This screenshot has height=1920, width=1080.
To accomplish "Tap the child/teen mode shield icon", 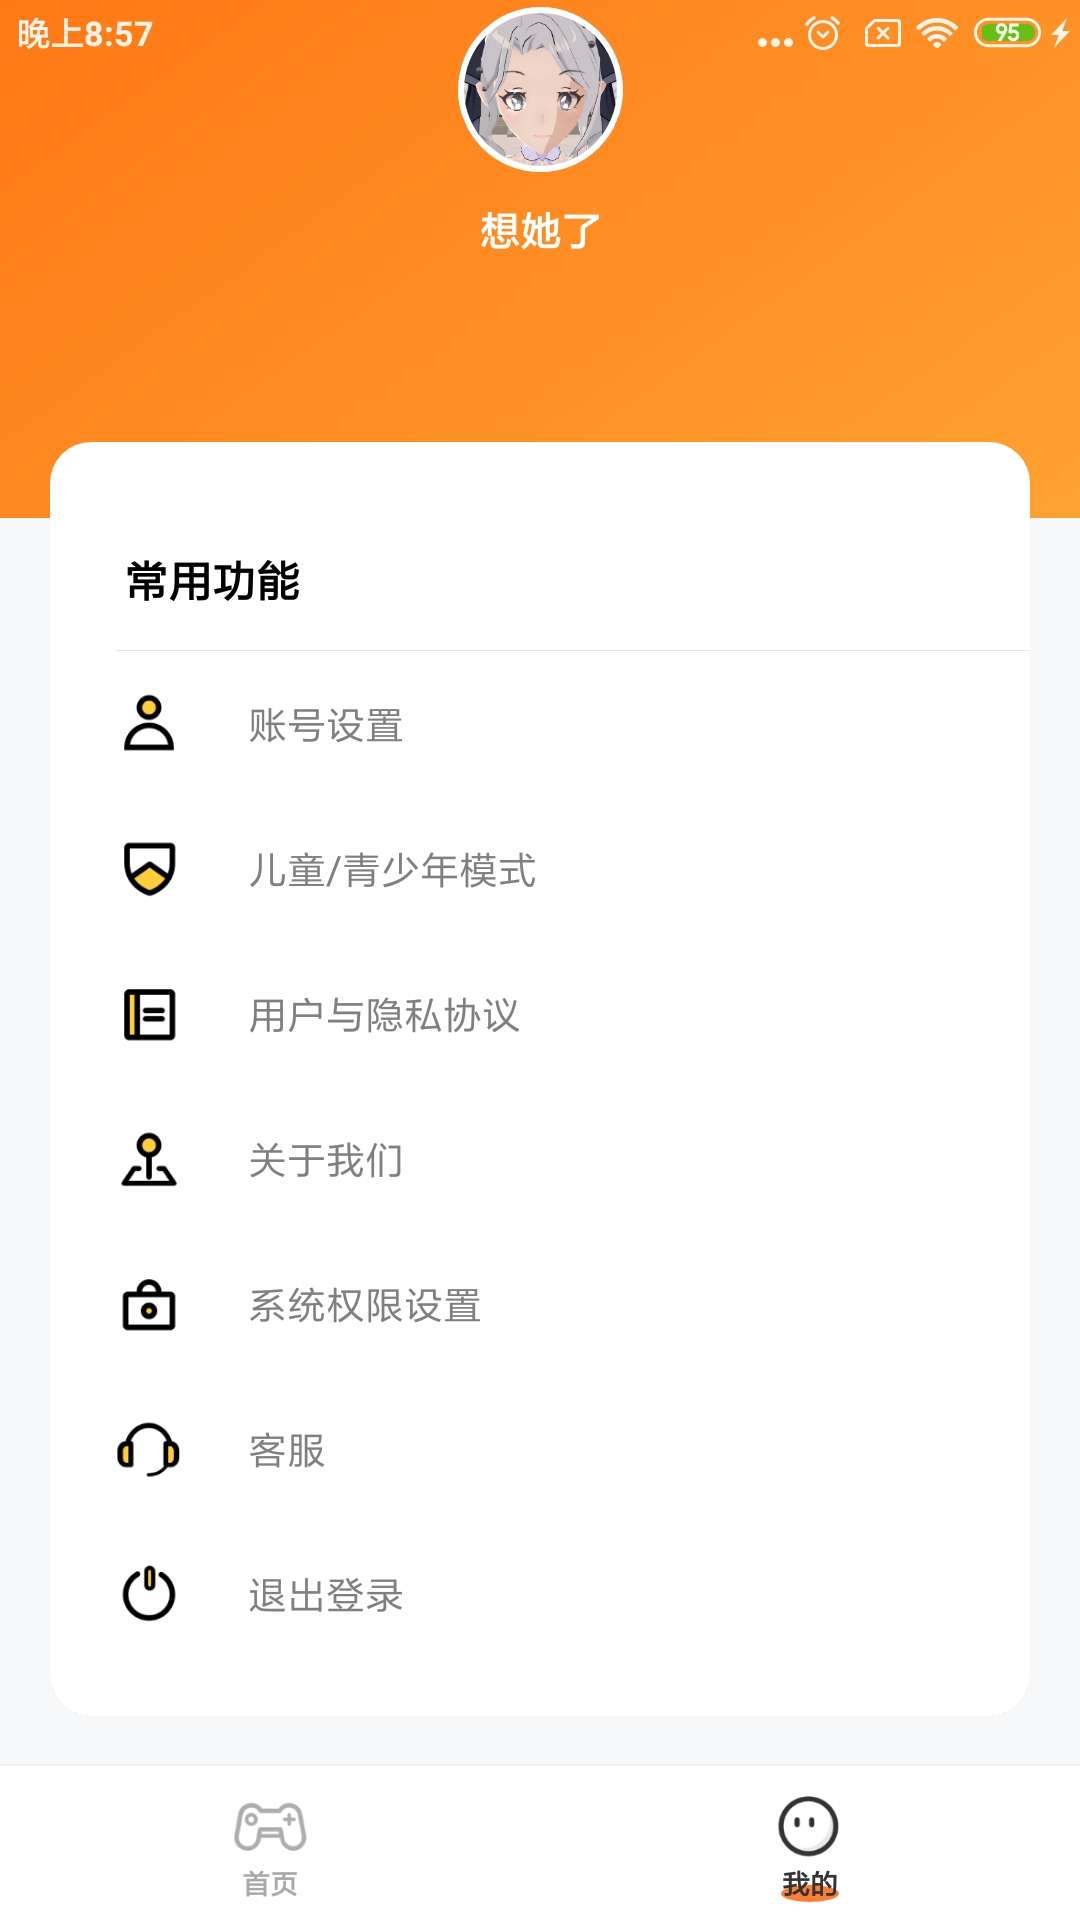I will point(149,868).
